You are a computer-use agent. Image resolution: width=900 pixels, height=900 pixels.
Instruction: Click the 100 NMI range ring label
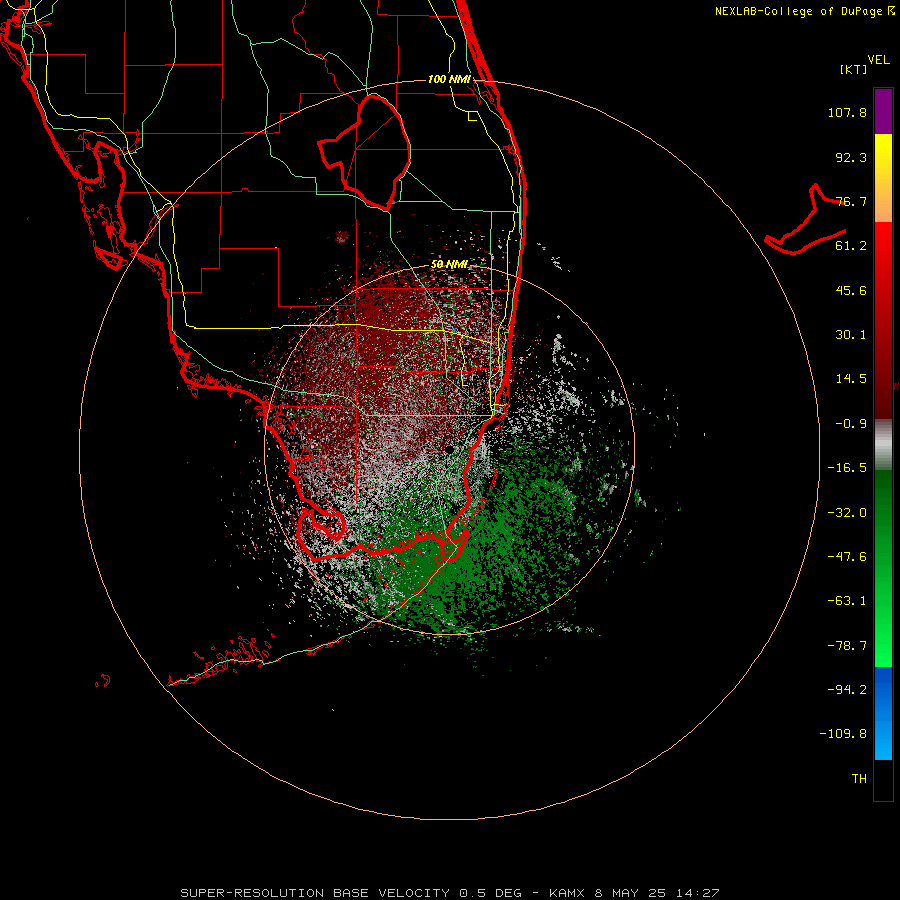pyautogui.click(x=449, y=79)
